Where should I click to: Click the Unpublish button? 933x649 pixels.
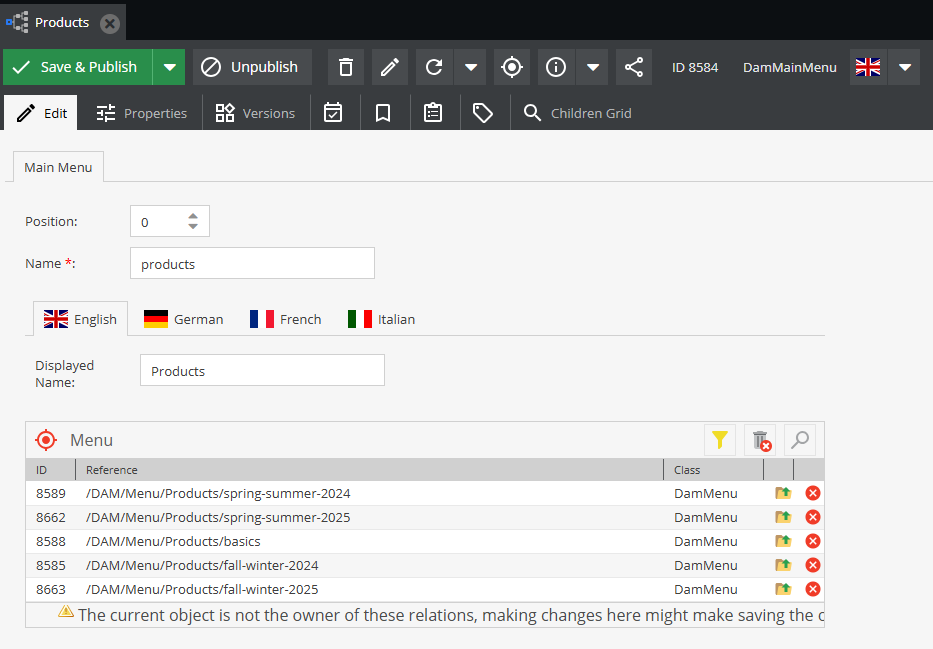pos(252,67)
